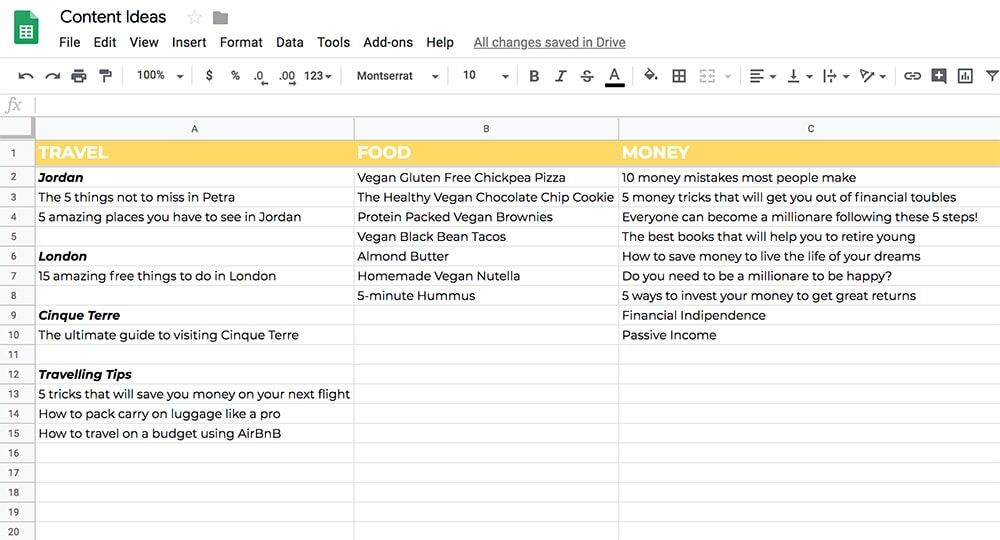Viewport: 1000px width, 540px height.
Task: Apply fill color with paint bucket
Action: (651, 76)
